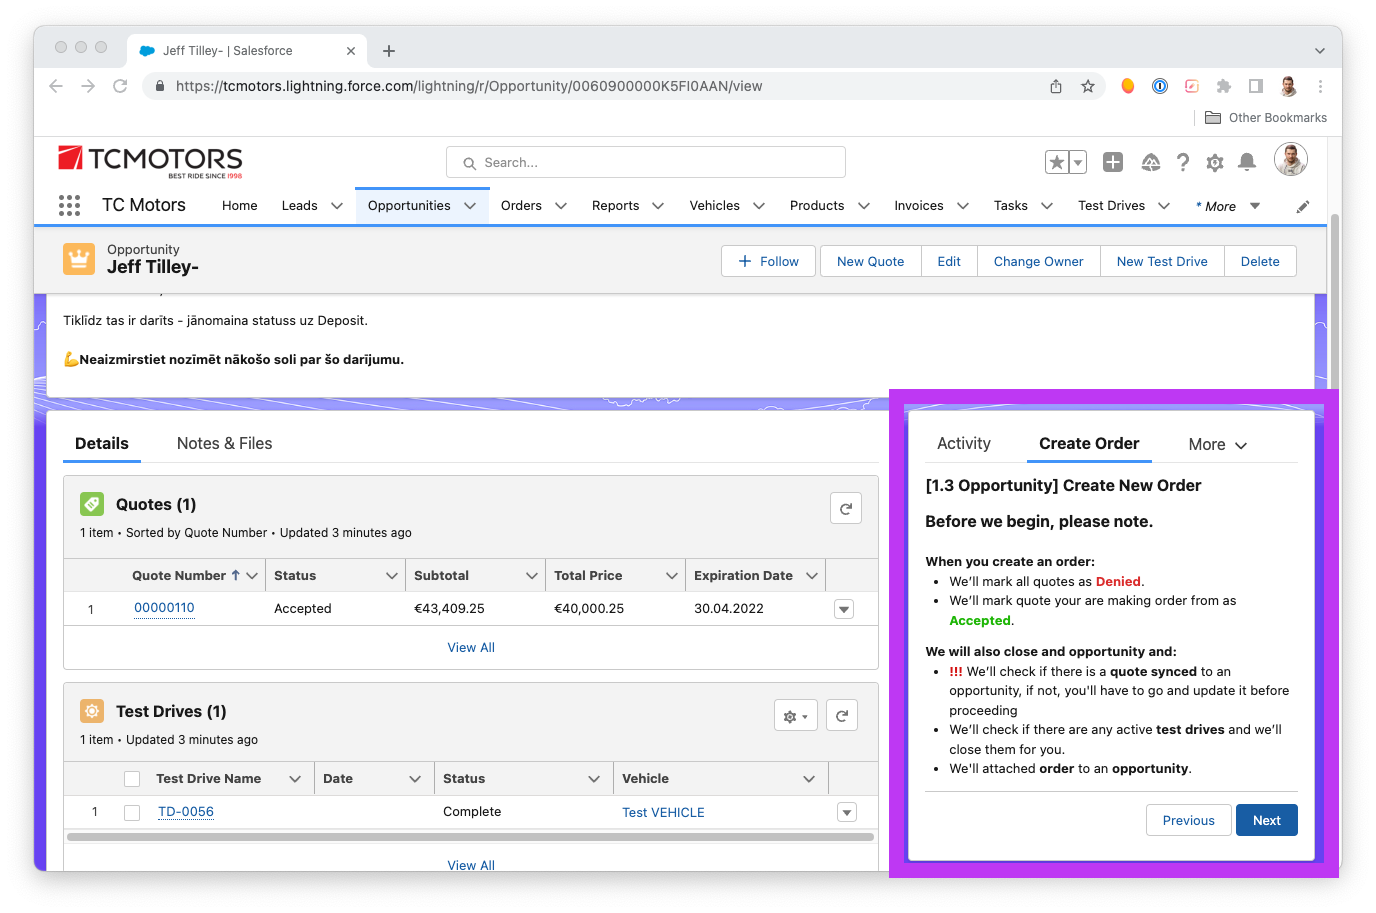1376x913 pixels.
Task: Open the Test VEHICLE link
Action: (663, 813)
